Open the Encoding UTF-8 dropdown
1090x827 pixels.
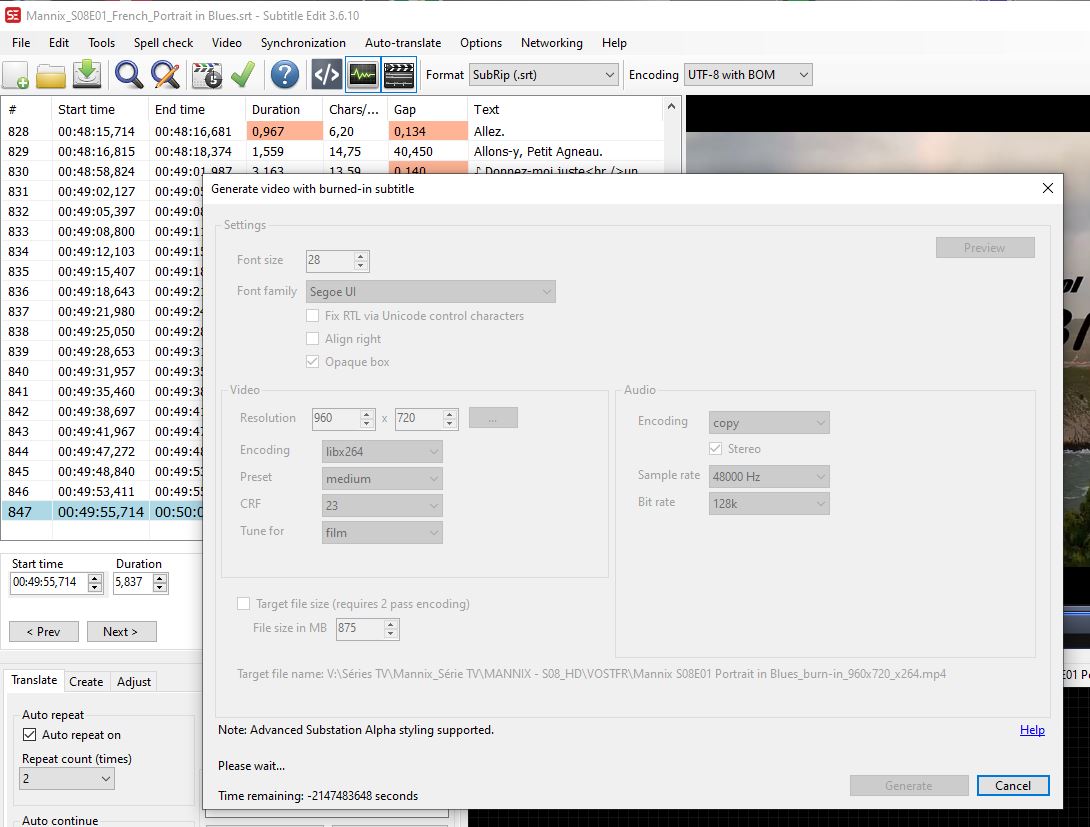point(748,74)
